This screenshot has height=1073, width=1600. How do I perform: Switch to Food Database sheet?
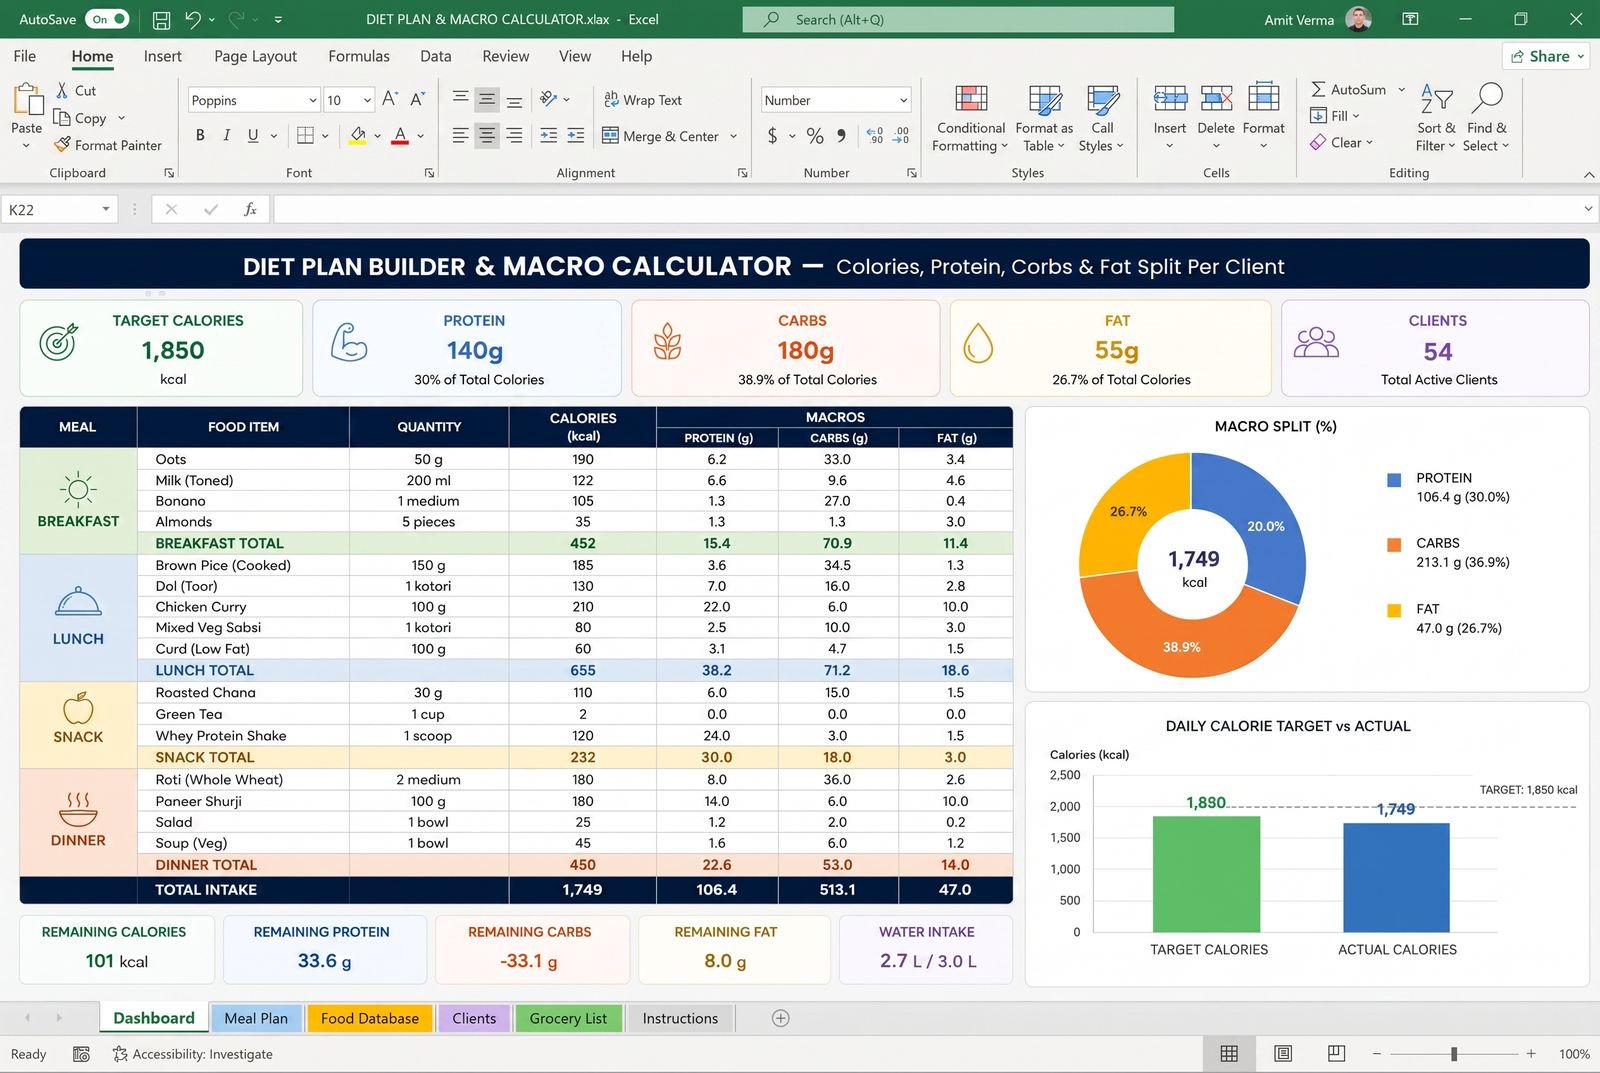(370, 1018)
